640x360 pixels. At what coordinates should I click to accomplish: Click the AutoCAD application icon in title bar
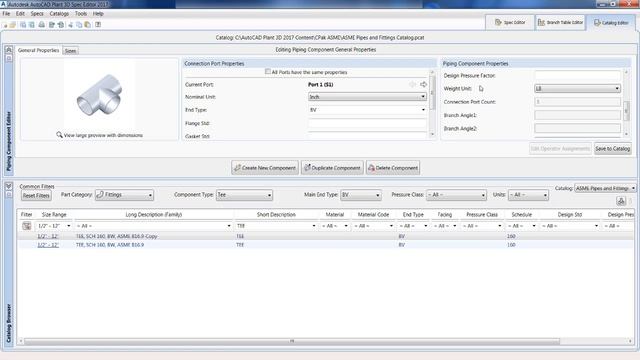3,4
